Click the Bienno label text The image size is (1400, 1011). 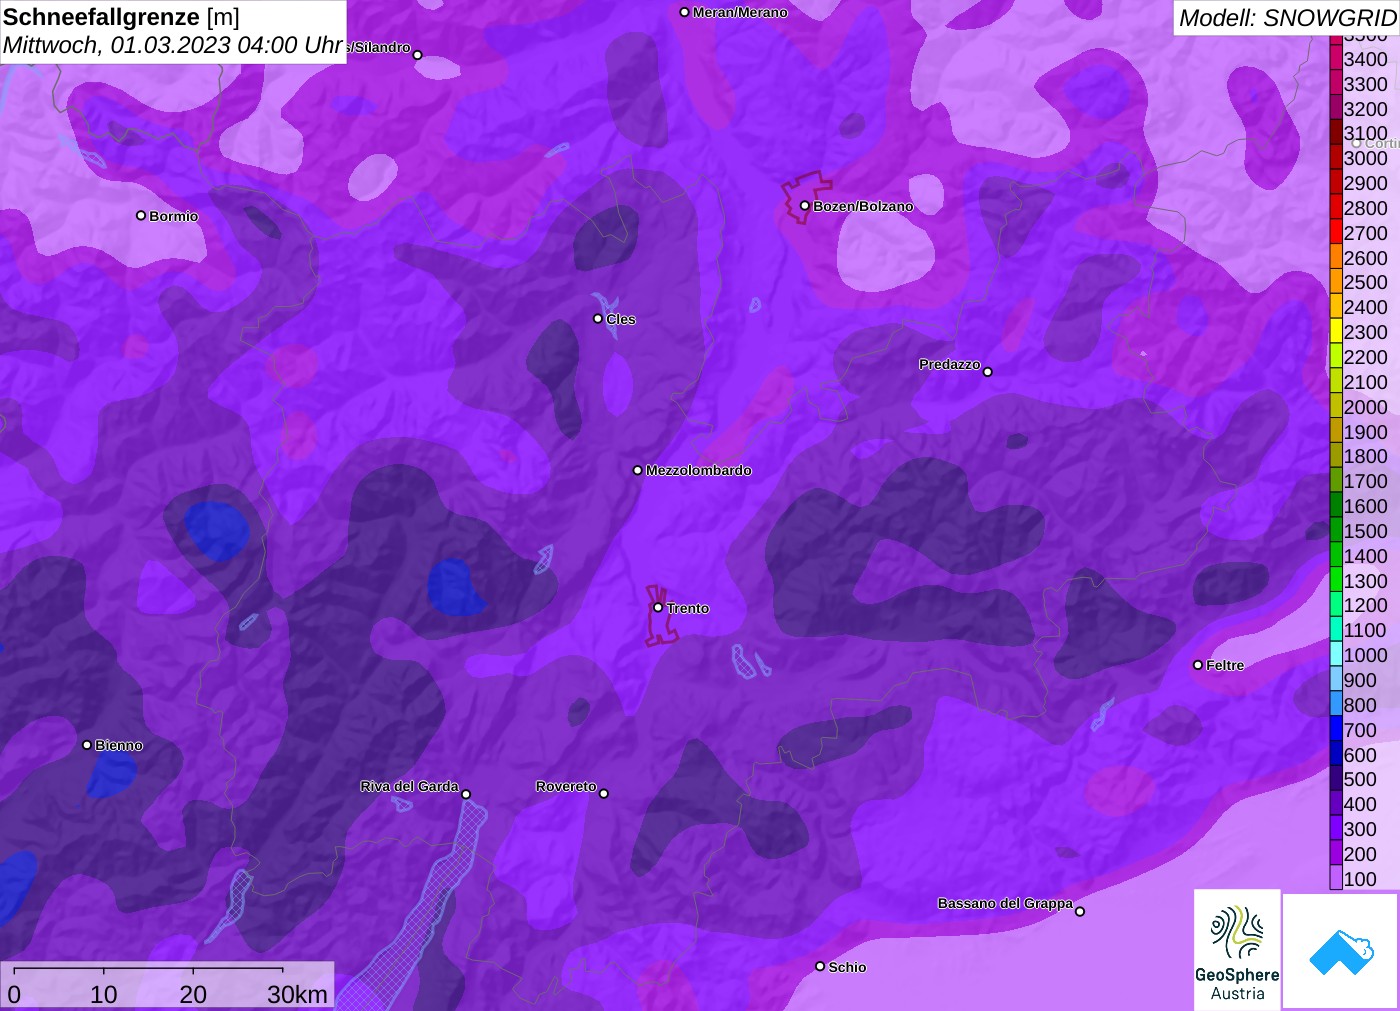(x=119, y=745)
